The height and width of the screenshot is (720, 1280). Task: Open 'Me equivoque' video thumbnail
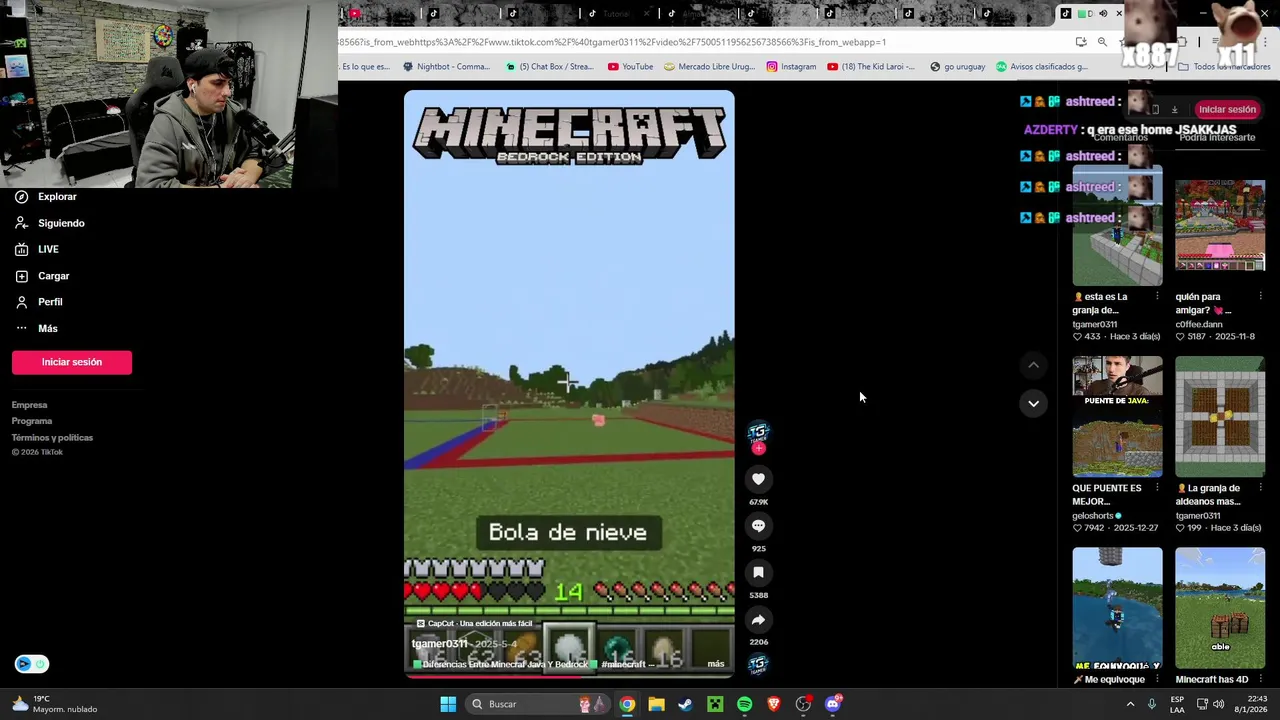1117,609
